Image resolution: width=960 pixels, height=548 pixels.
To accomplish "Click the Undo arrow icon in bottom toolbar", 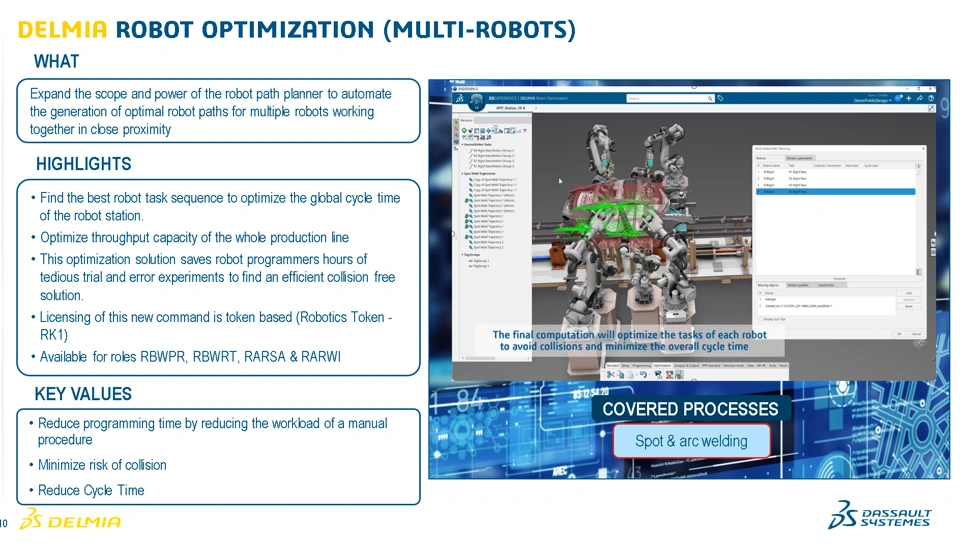I will (643, 374).
